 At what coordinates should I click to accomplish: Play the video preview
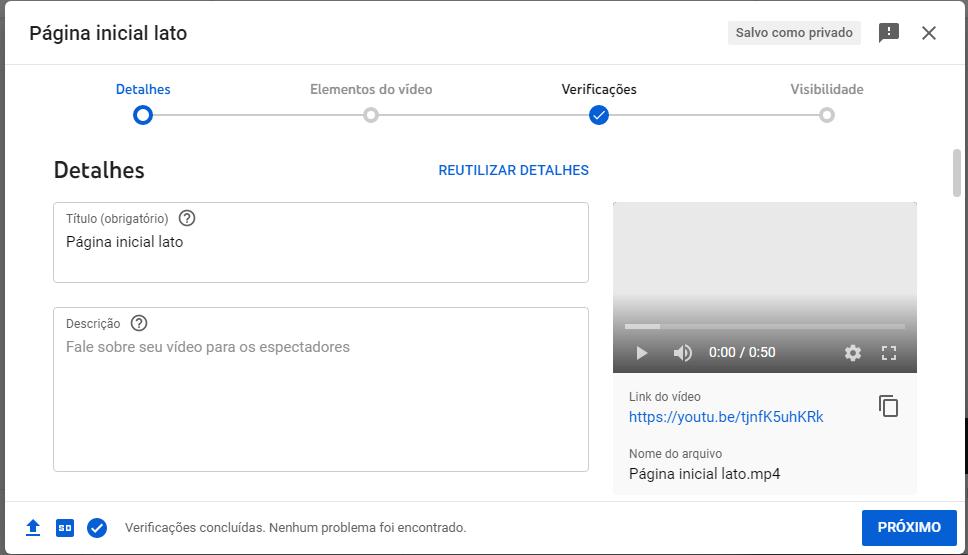point(641,353)
